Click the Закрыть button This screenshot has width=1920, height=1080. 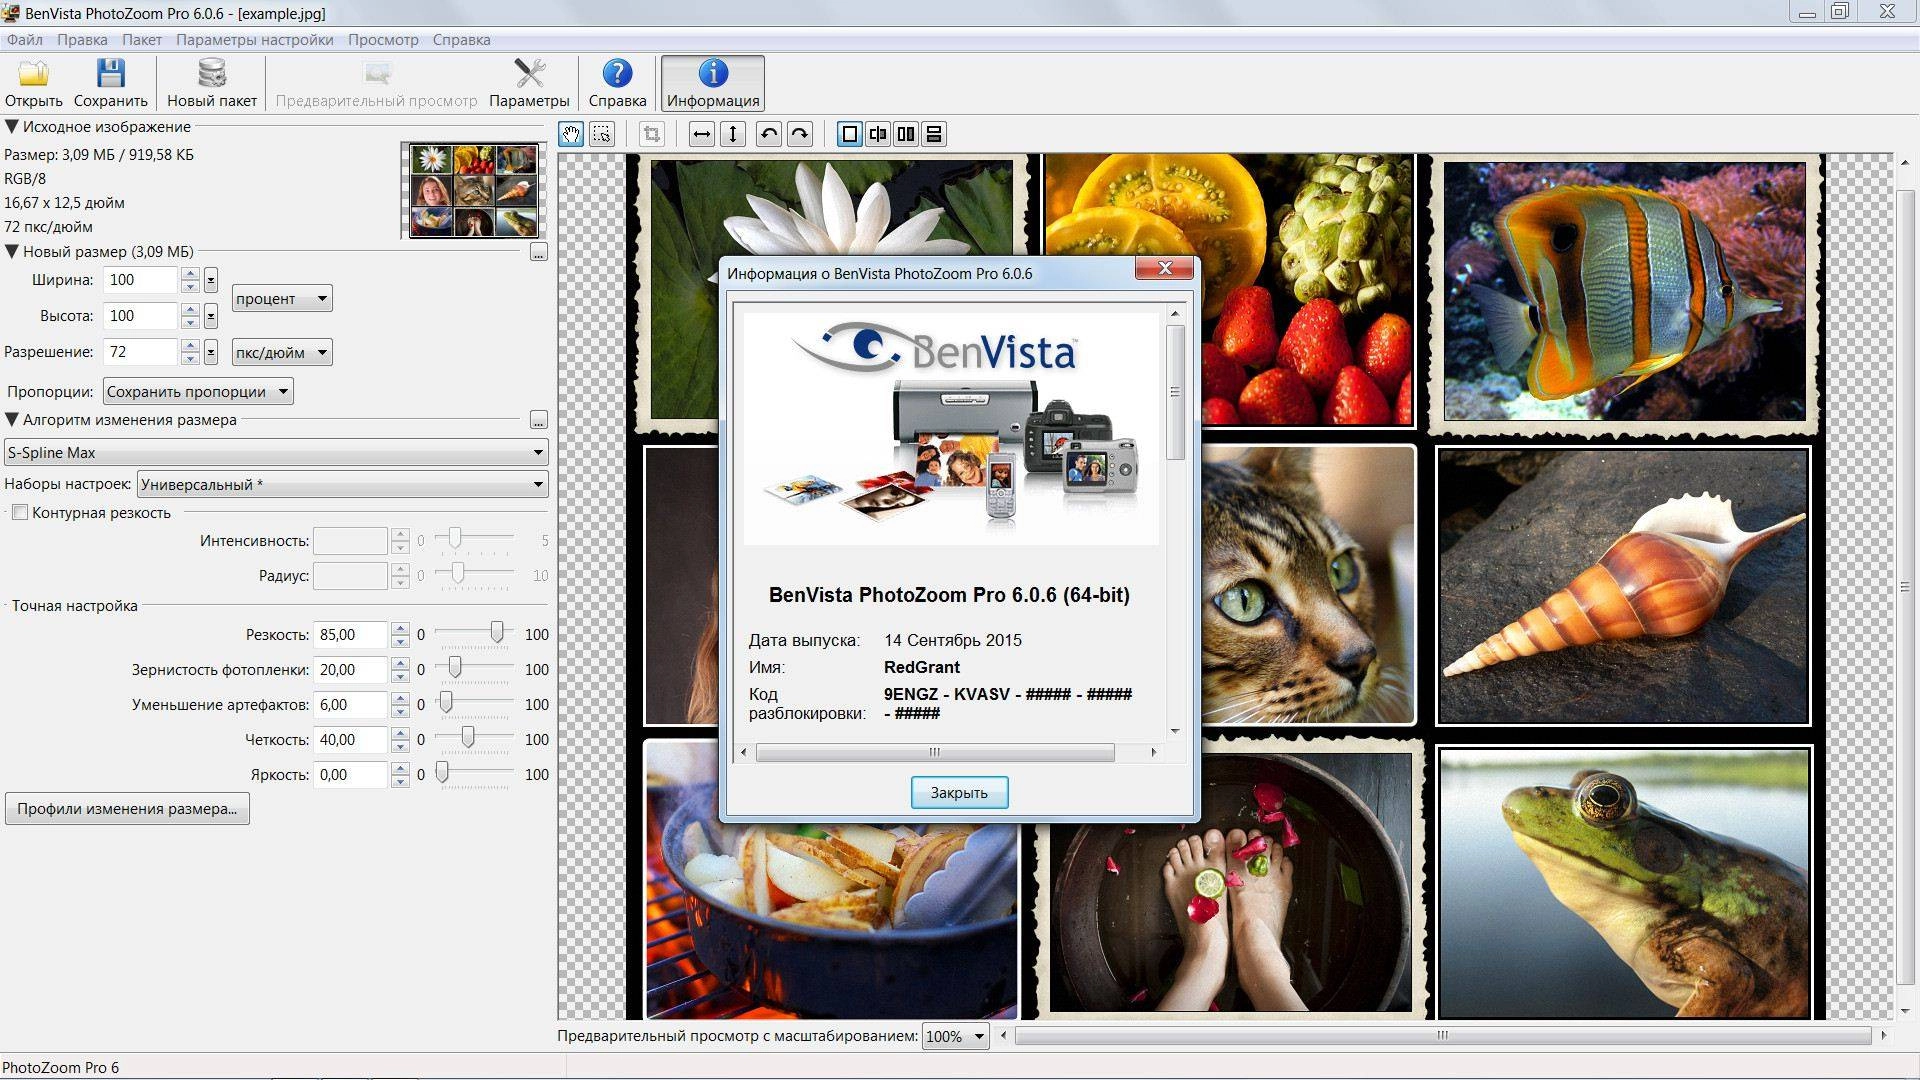pyautogui.click(x=959, y=792)
